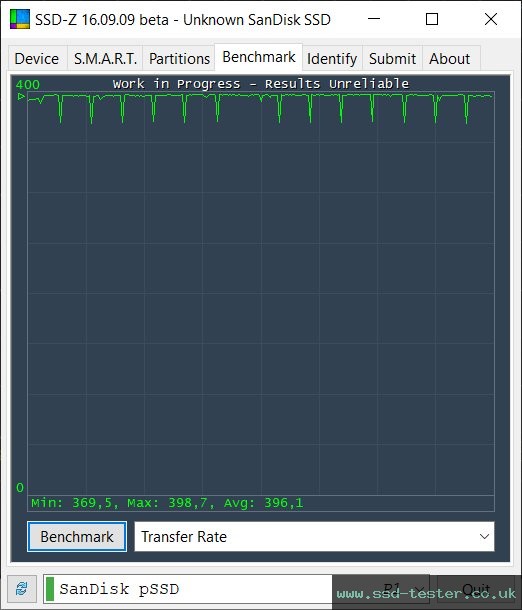Maximize the SSD-Z window

coord(432,19)
